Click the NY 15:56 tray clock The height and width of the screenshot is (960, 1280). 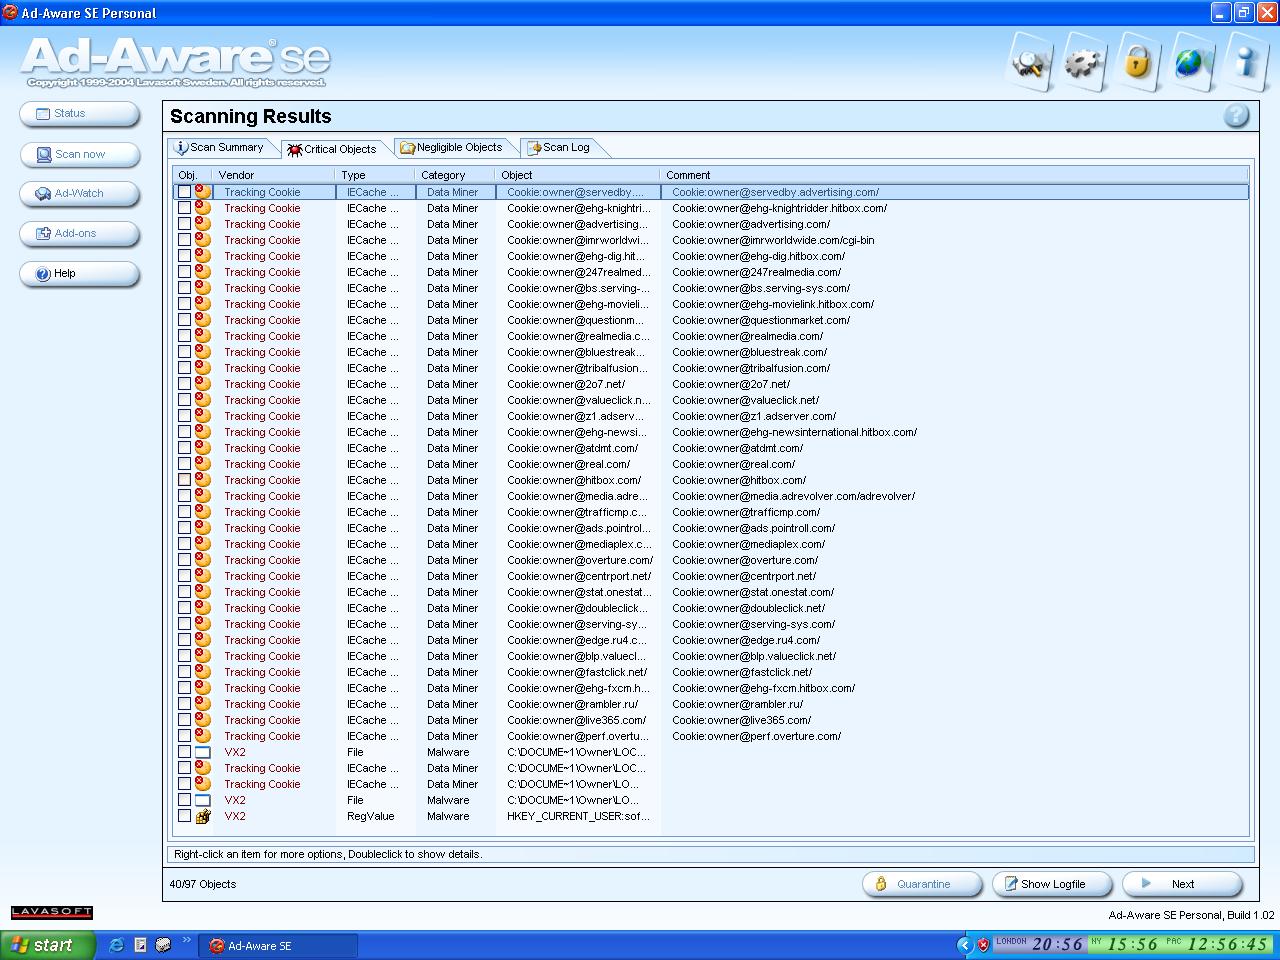(1124, 944)
